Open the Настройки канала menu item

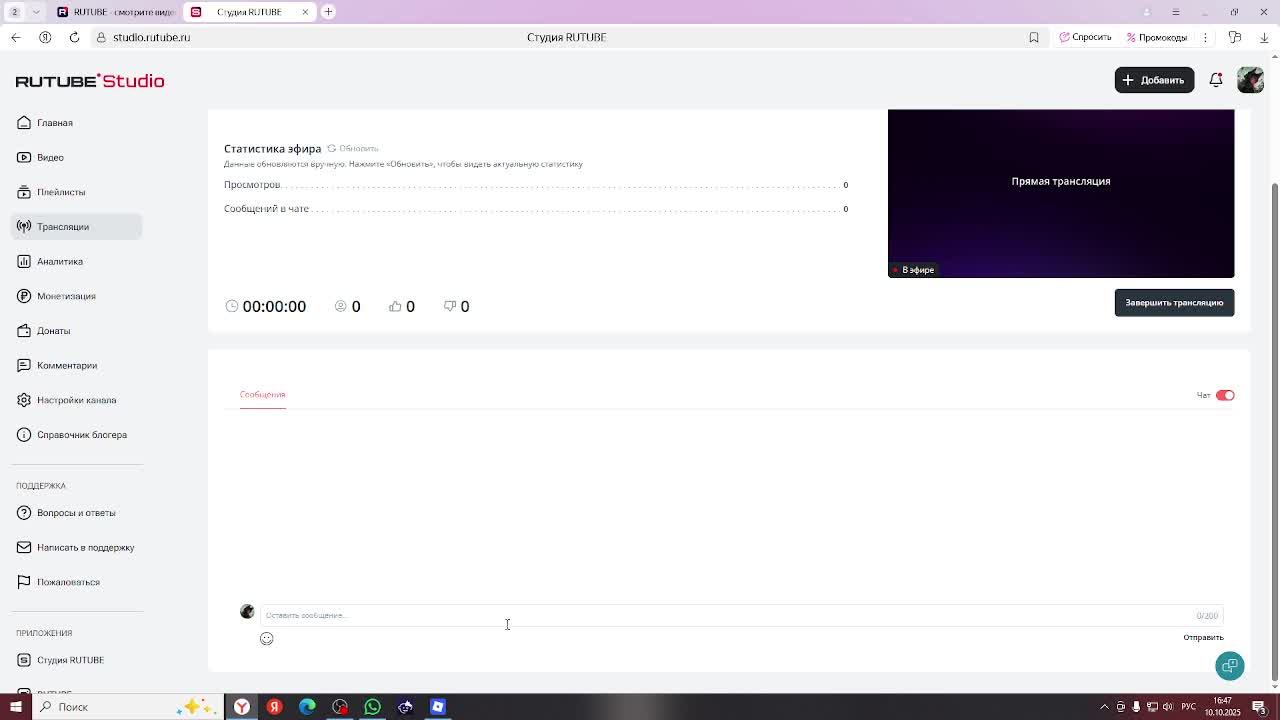(77, 400)
